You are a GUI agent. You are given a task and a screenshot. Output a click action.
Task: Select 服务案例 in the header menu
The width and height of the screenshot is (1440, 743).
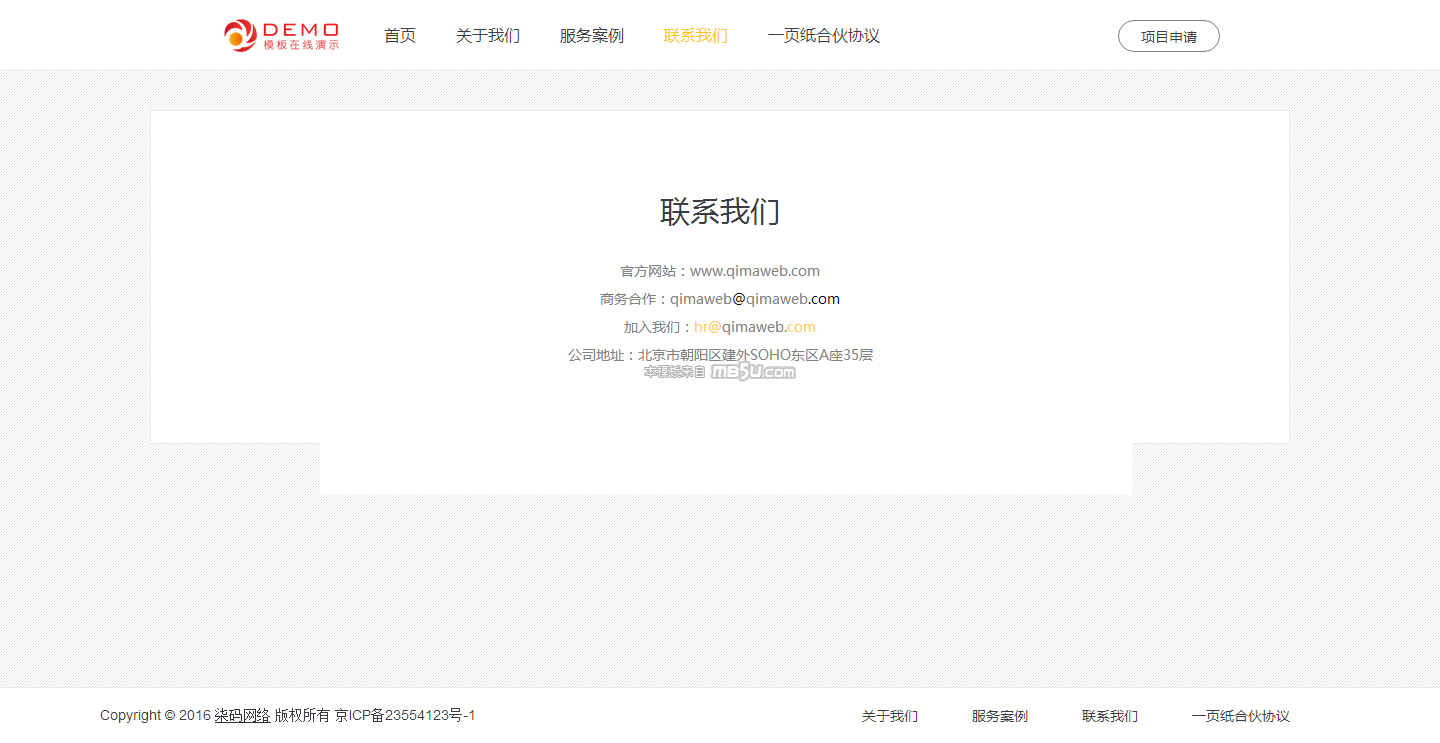[x=592, y=36]
